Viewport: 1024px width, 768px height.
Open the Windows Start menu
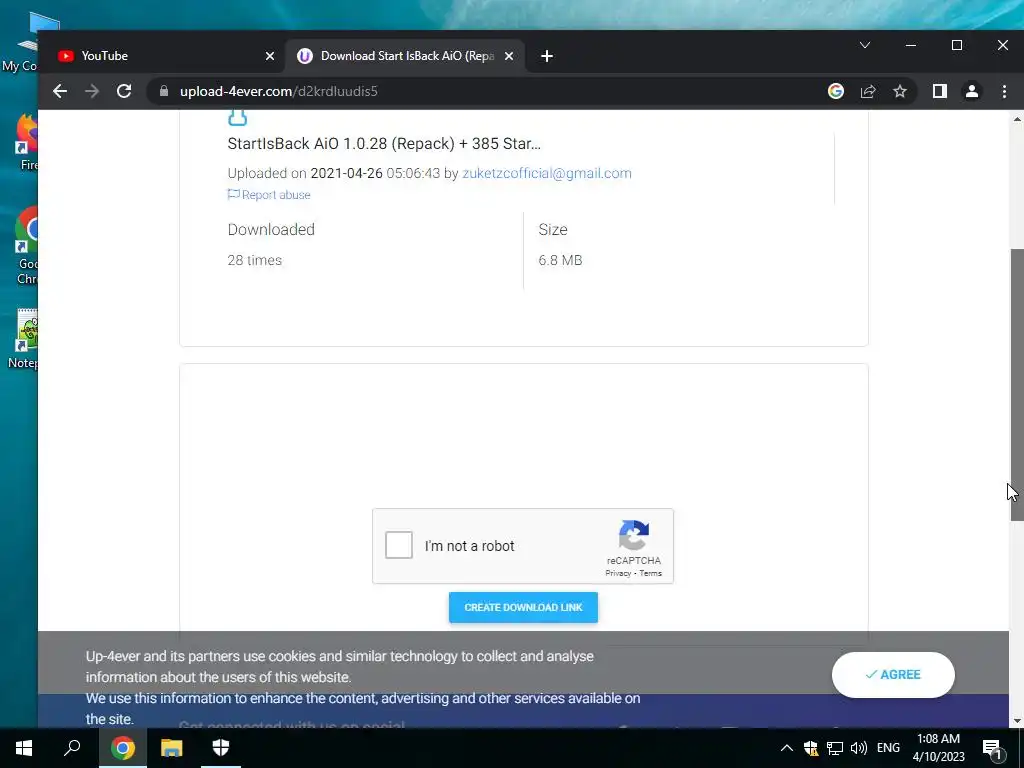(24, 748)
